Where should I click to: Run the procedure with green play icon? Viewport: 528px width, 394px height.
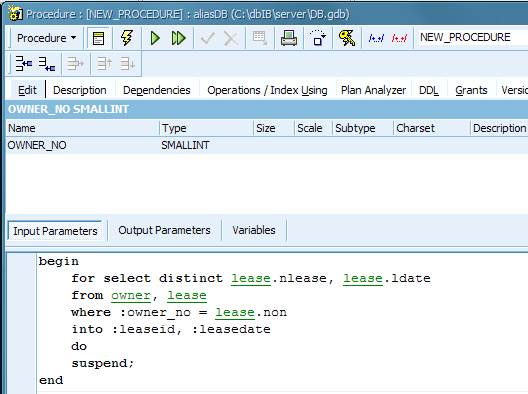click(155, 38)
